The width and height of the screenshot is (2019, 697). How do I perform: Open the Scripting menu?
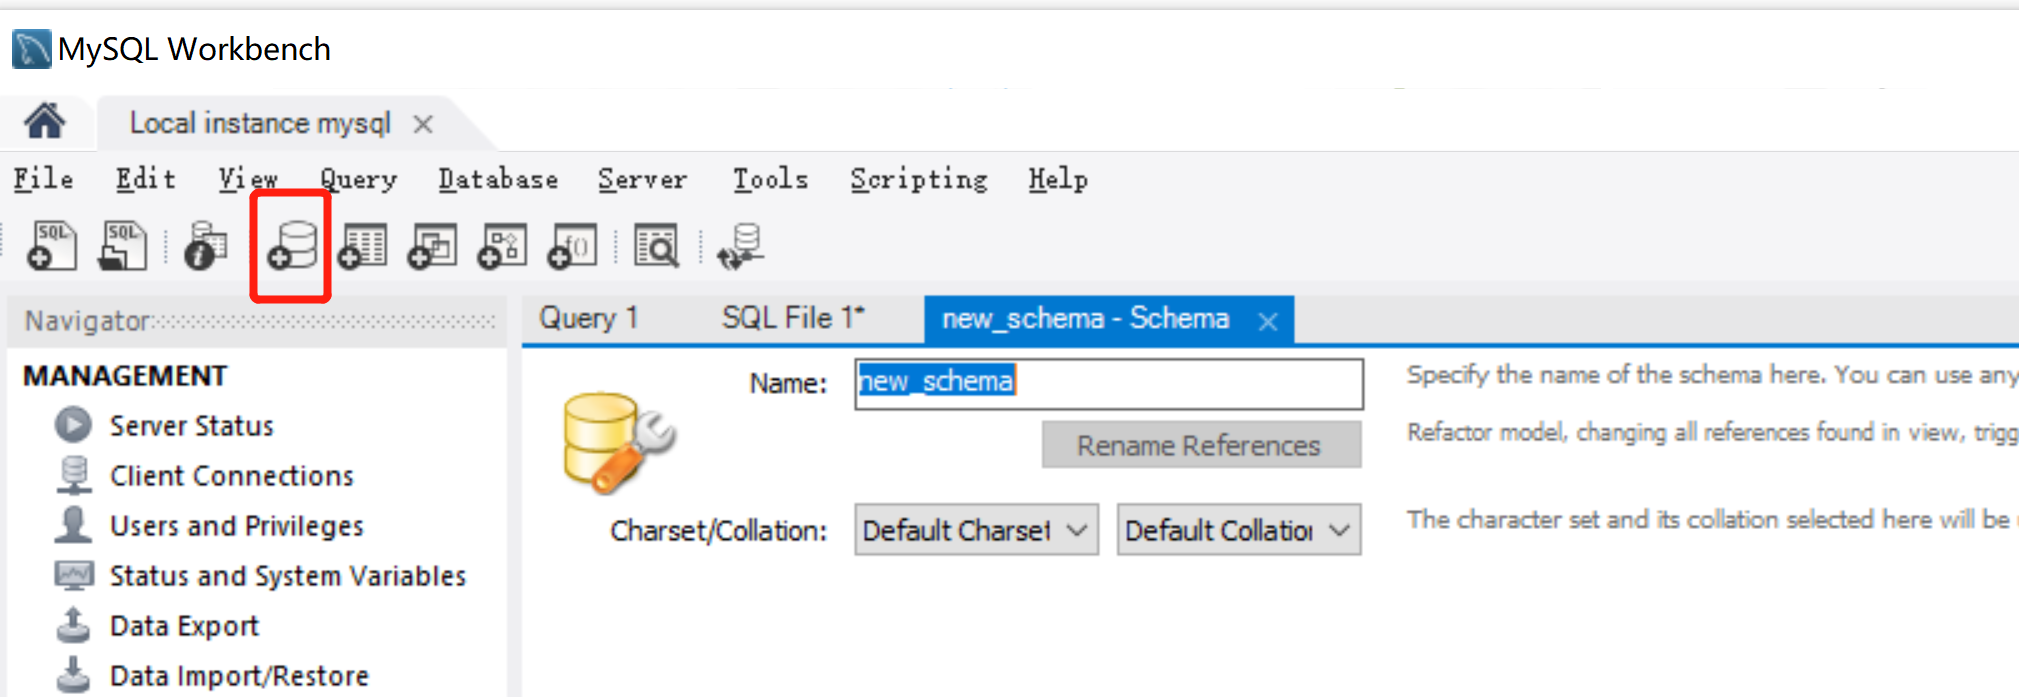click(x=919, y=179)
